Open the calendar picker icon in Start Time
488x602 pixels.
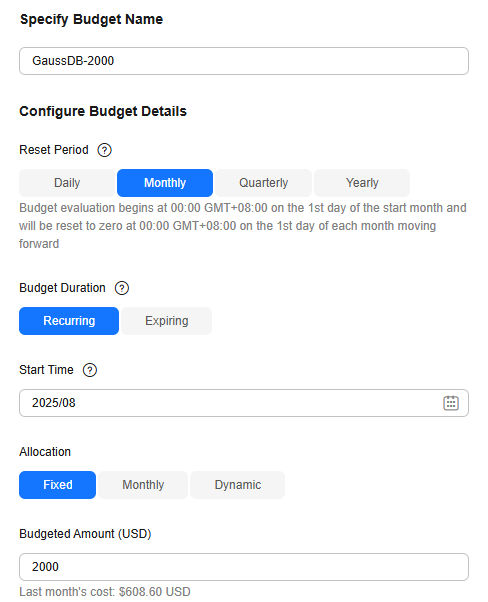coord(451,403)
